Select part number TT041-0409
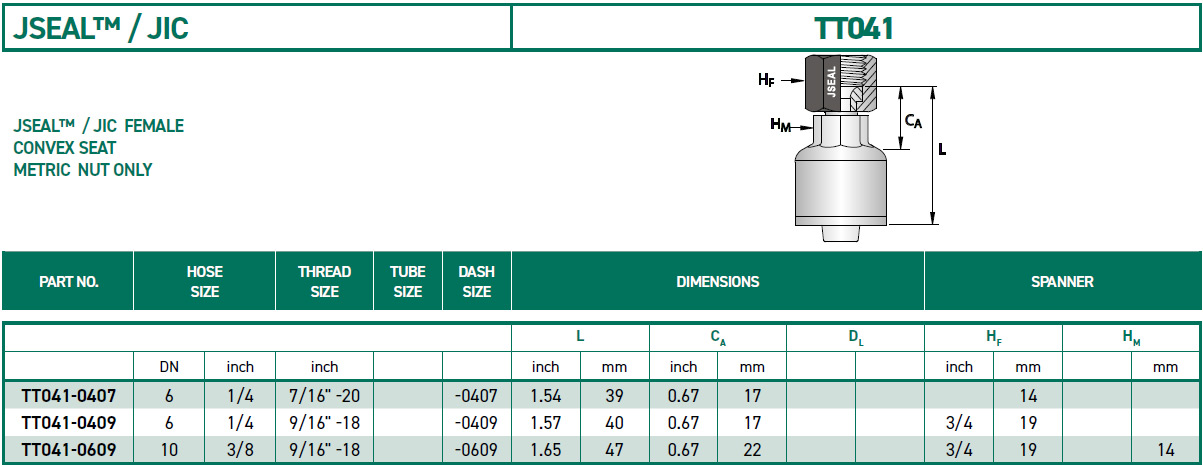 [x=68, y=423]
